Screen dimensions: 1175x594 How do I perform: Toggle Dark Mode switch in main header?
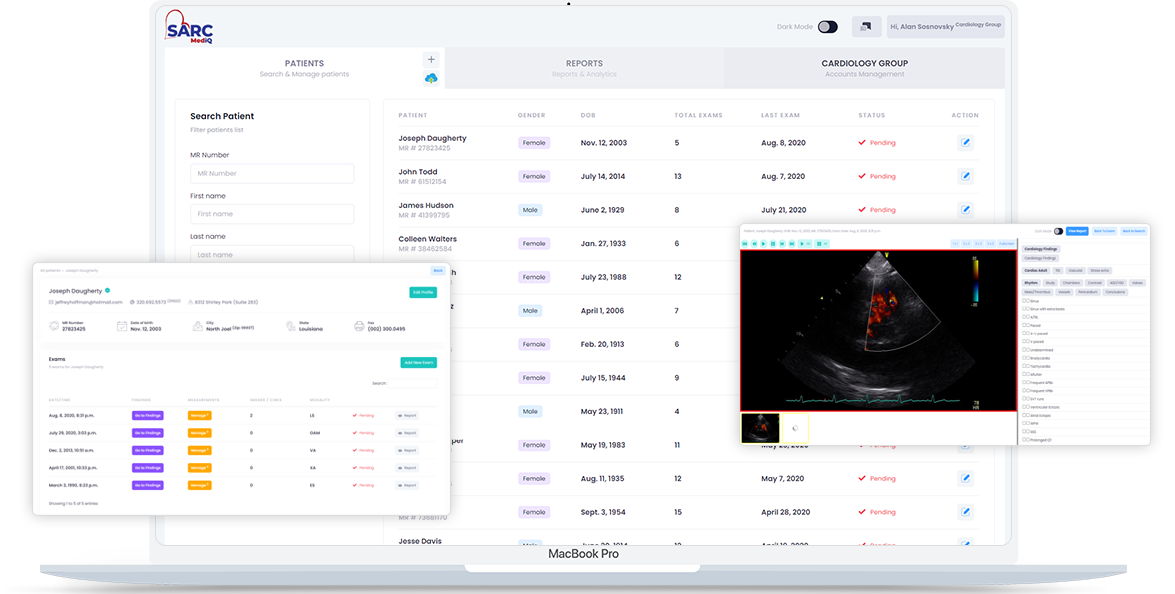click(827, 27)
